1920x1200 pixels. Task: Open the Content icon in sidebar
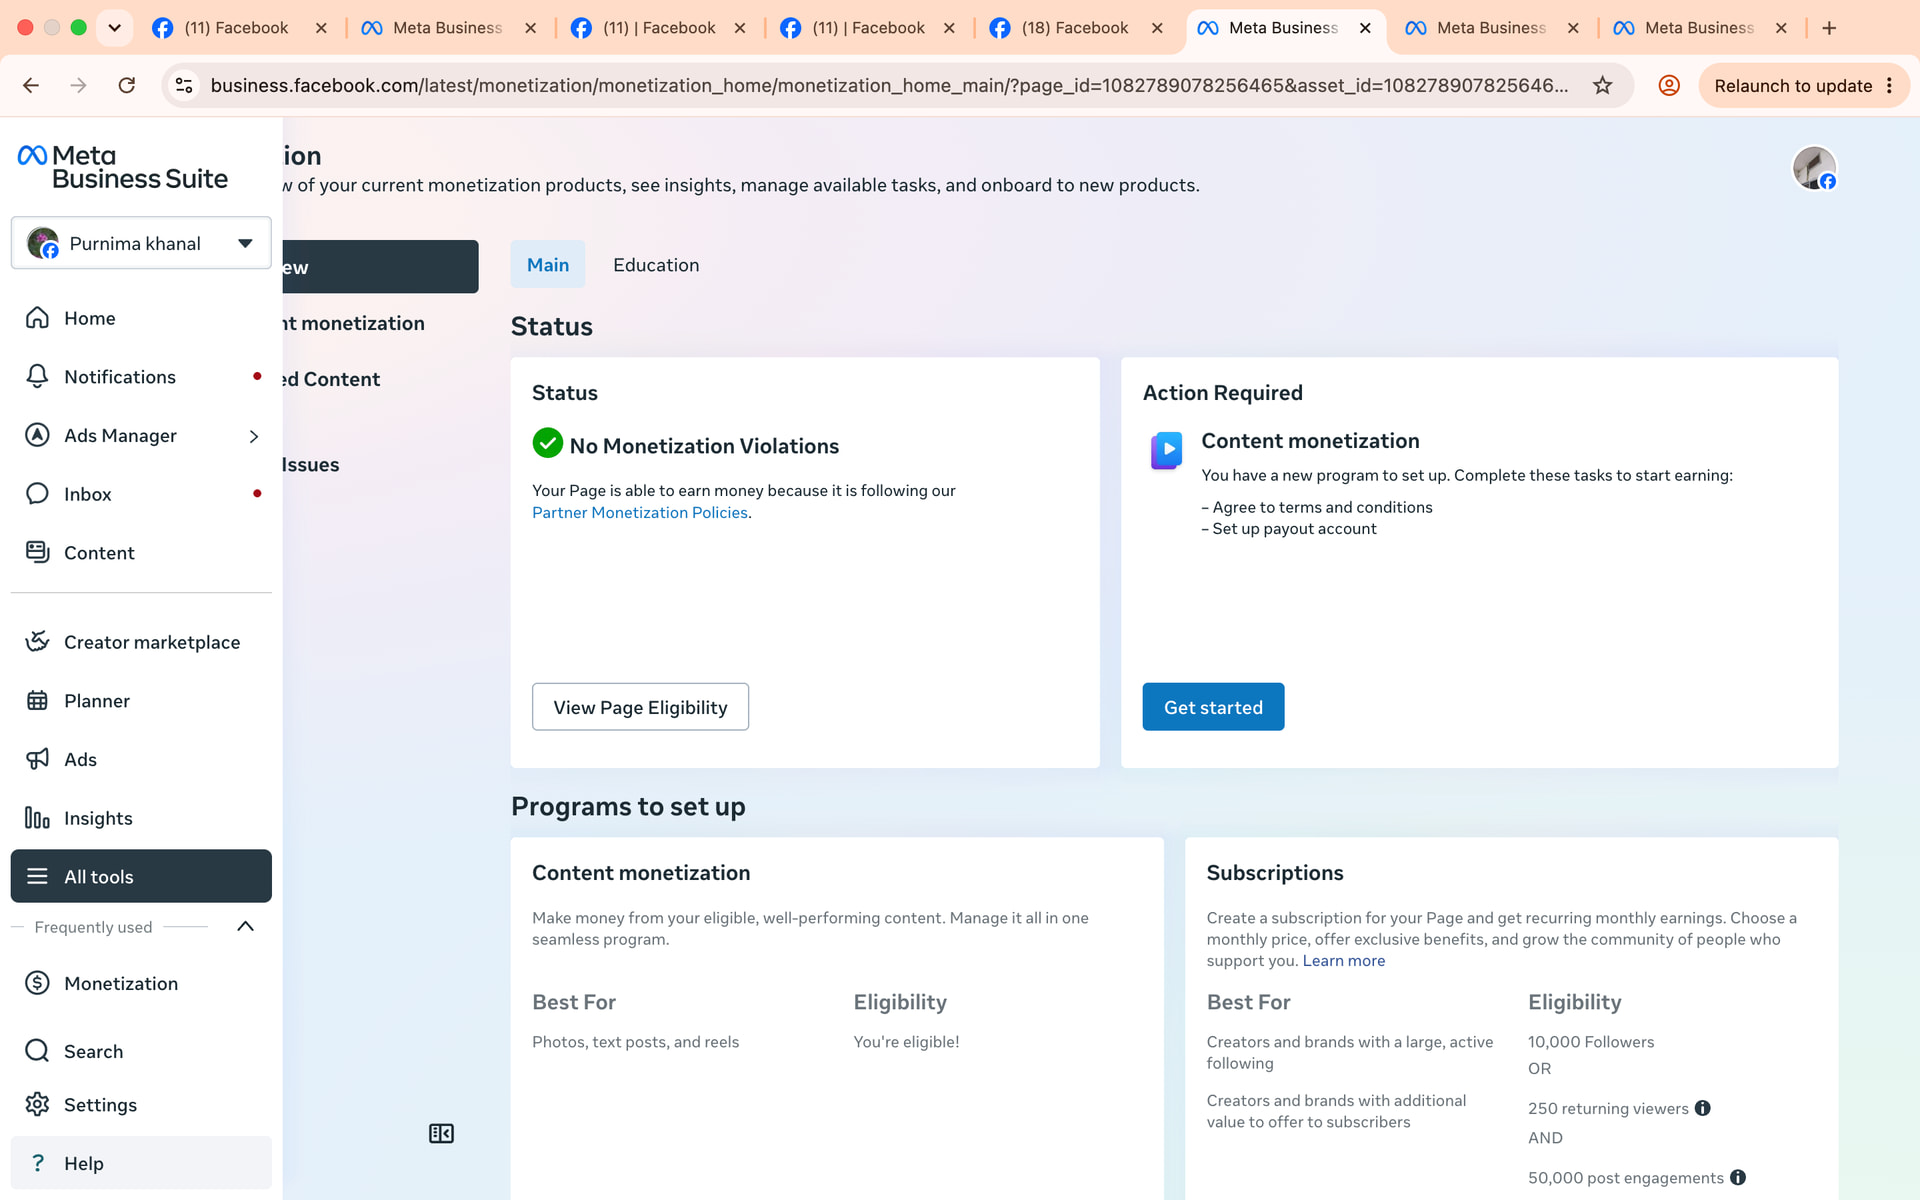[37, 552]
